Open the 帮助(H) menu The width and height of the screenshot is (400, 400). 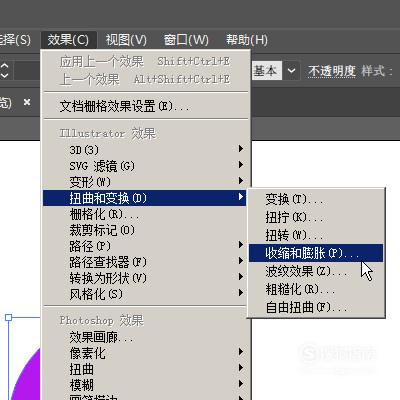pos(247,40)
